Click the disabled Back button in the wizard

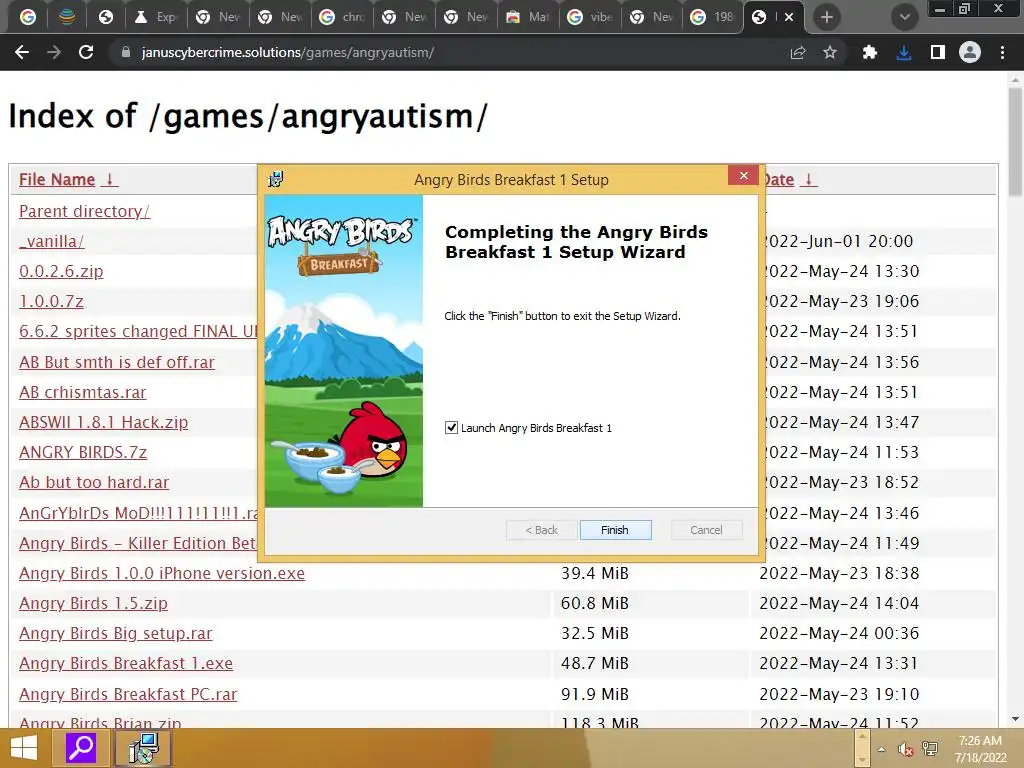tap(541, 530)
